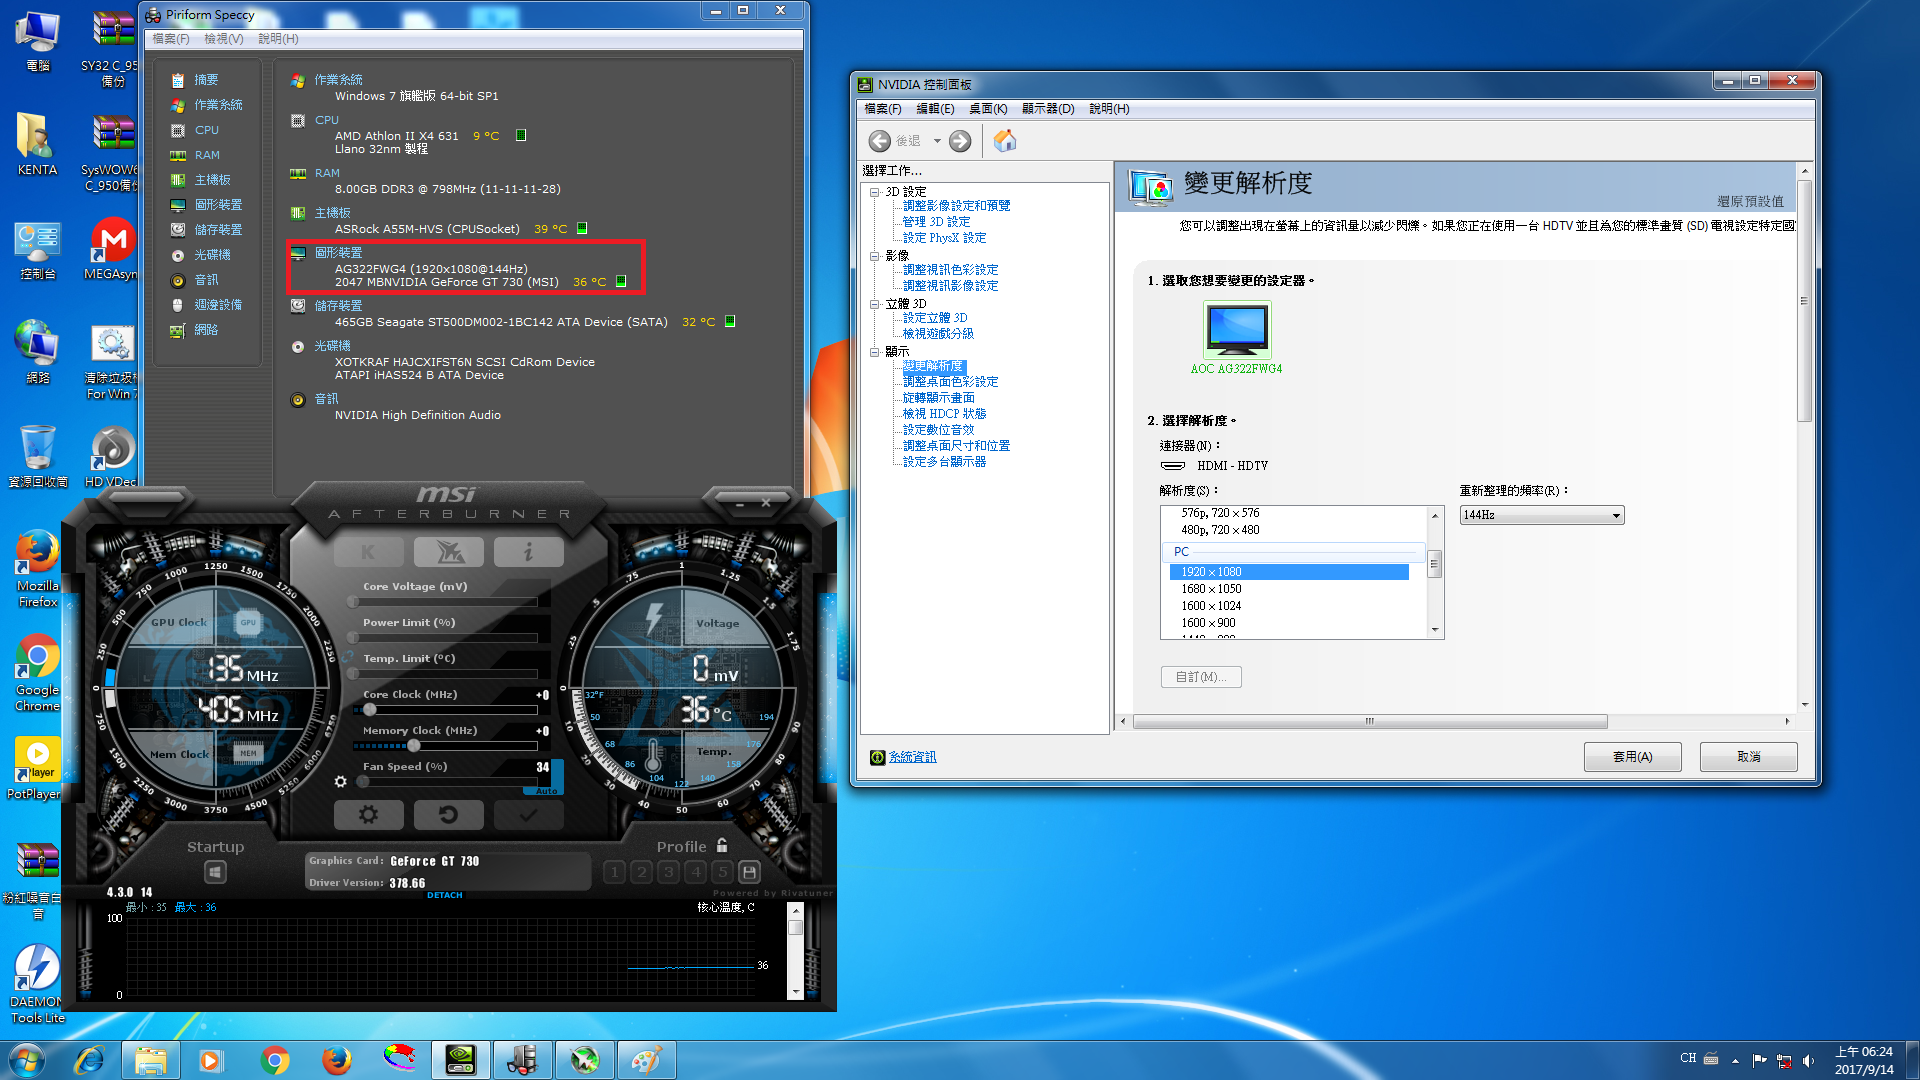Toggle fan speed Auto mode
This screenshot has height=1080, width=1920.
point(546,791)
